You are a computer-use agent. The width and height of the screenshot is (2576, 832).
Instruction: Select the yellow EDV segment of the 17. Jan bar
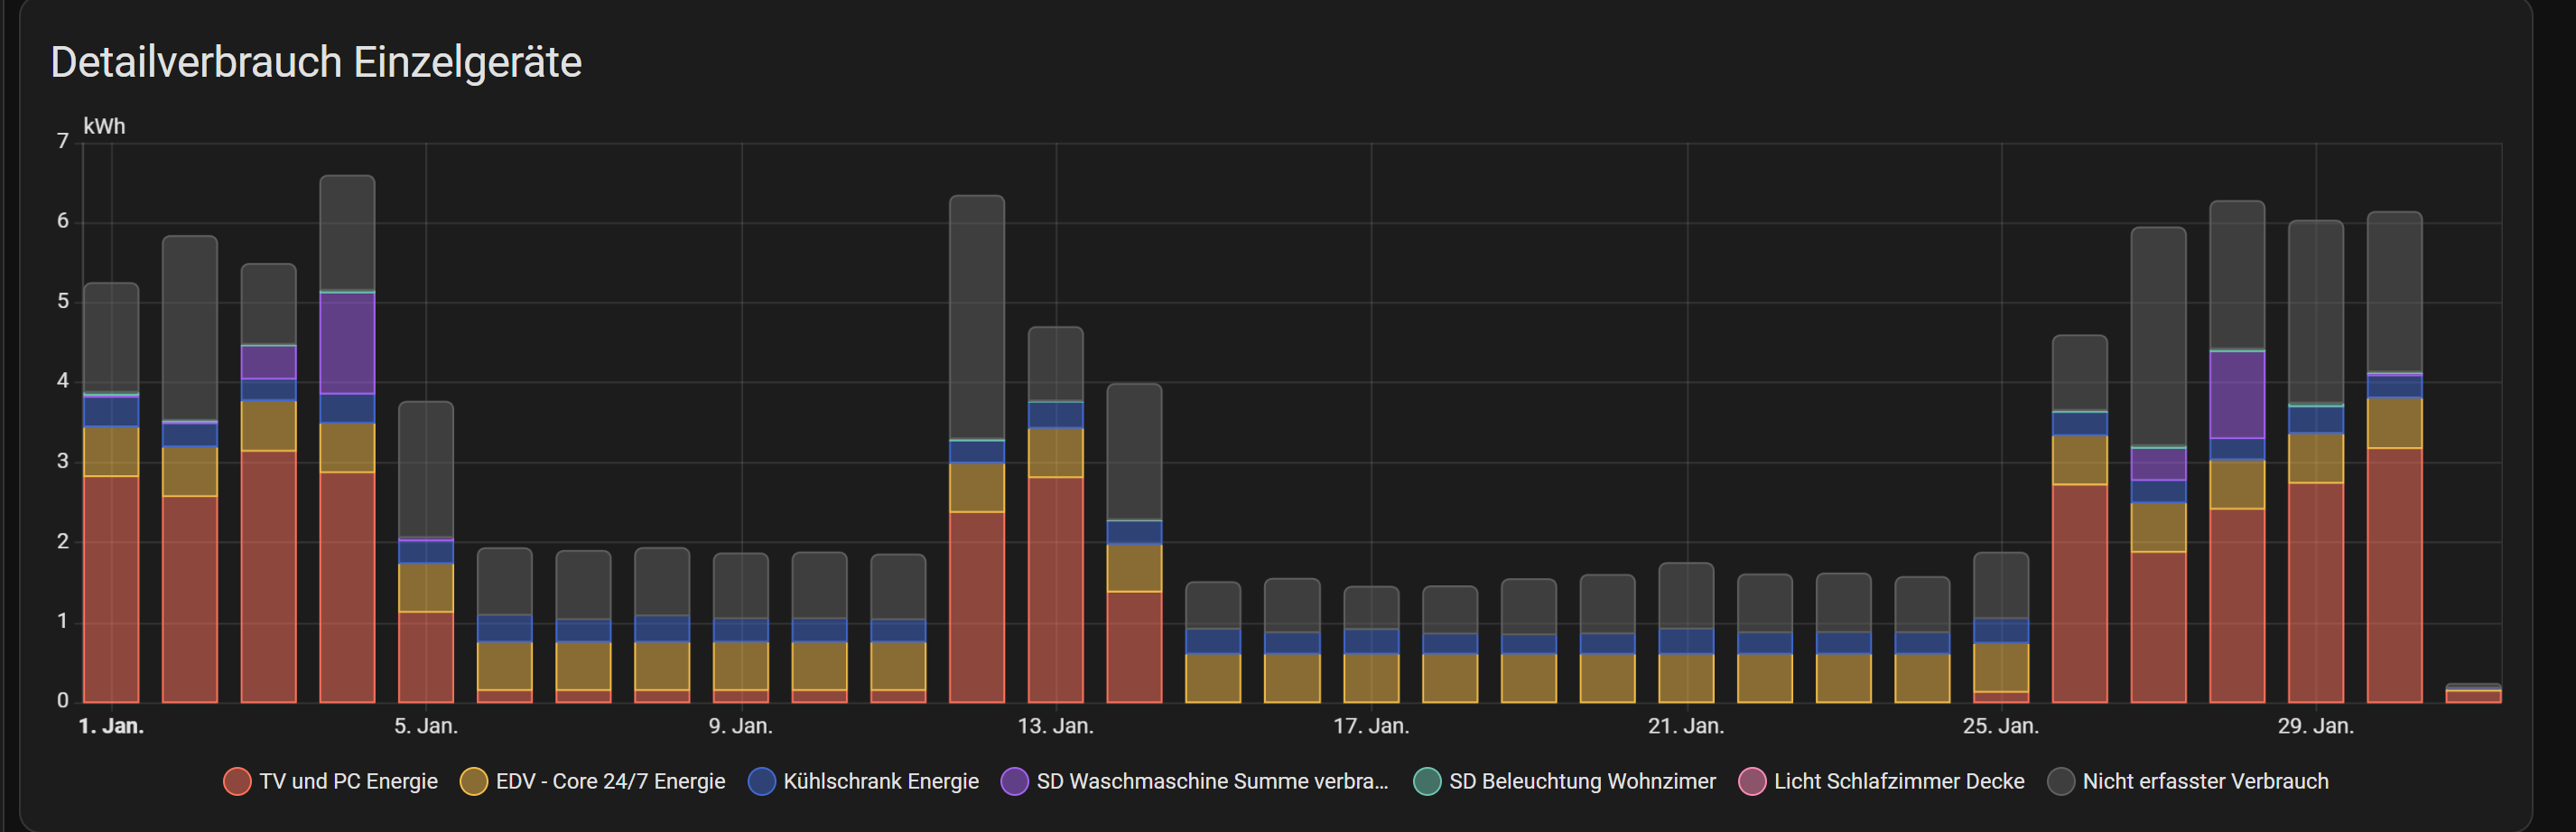[1371, 677]
